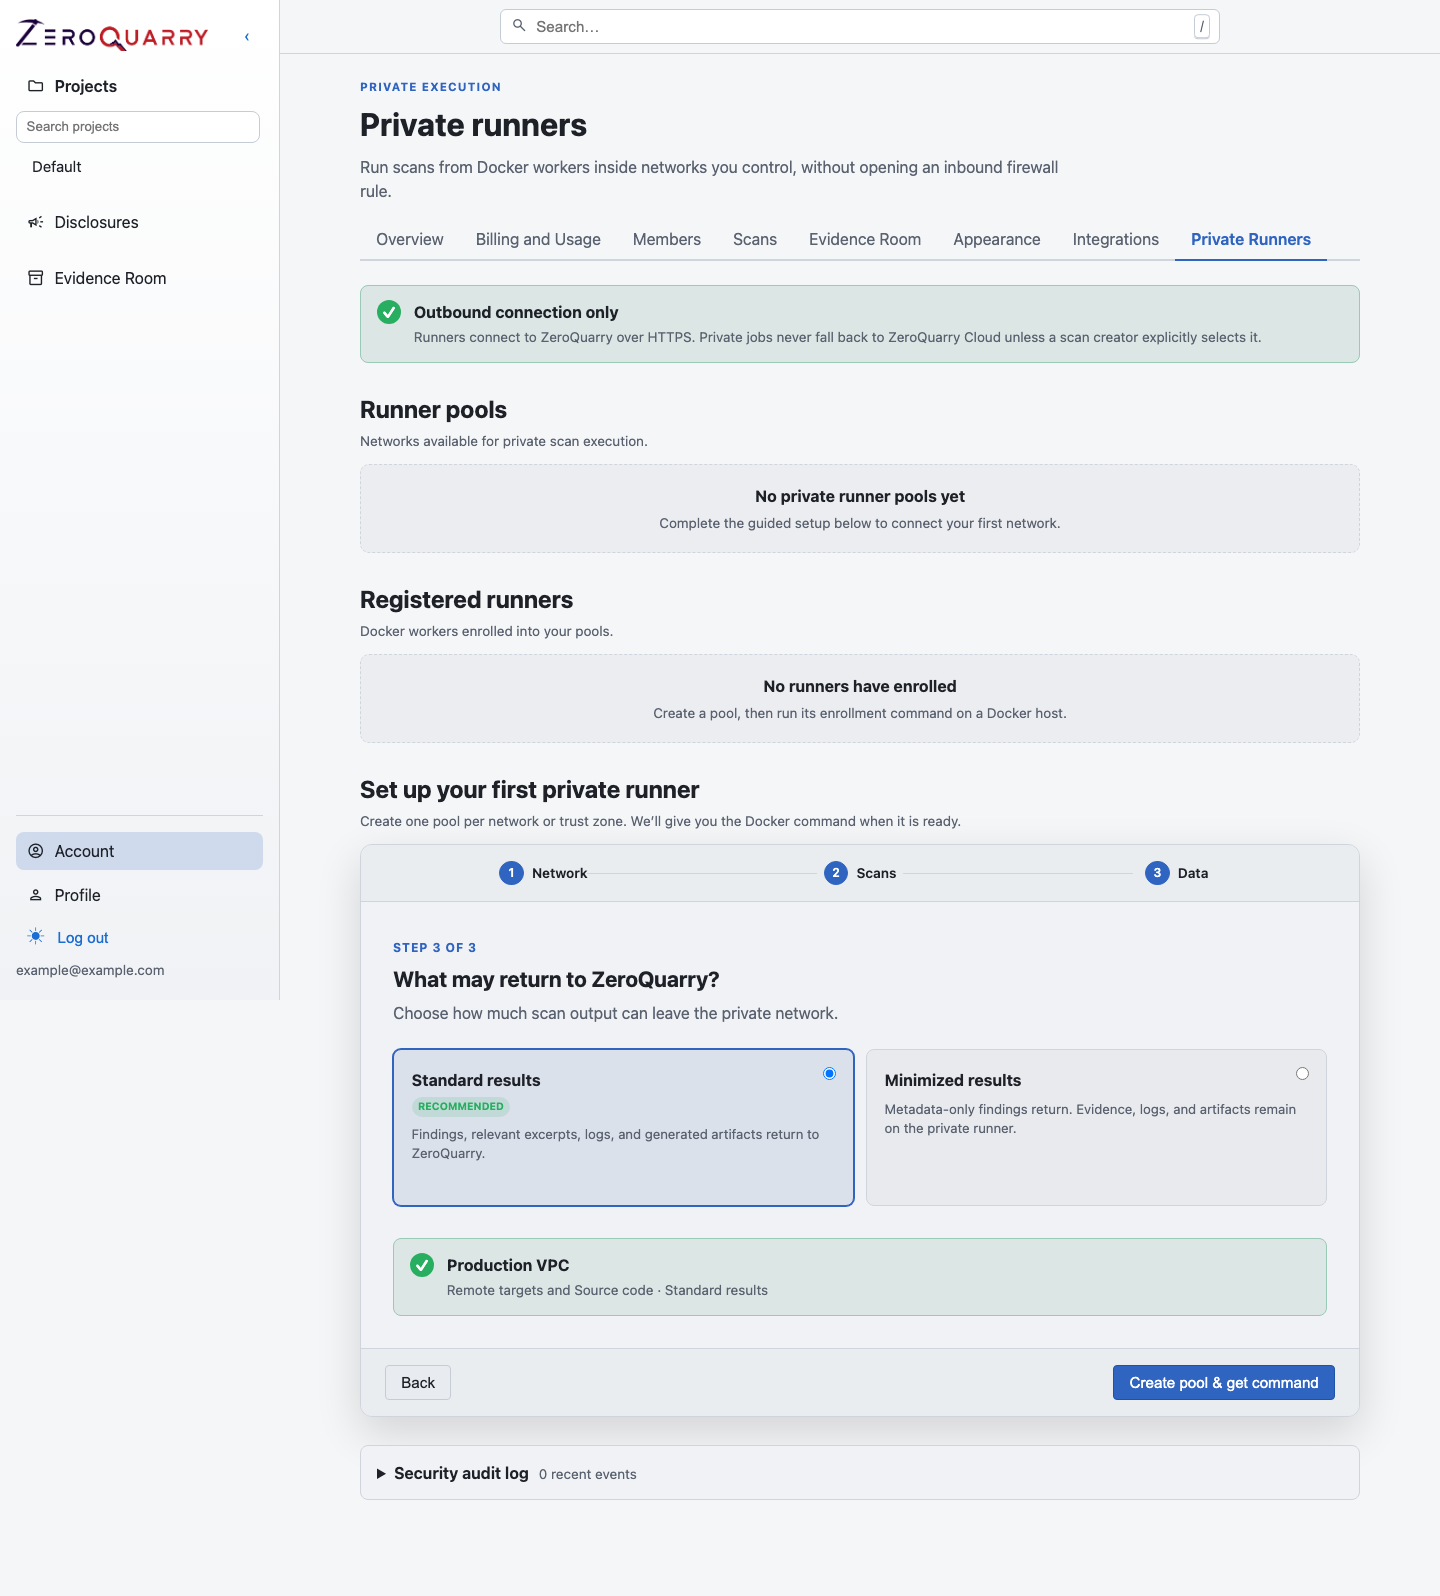The image size is (1440, 1596).
Task: Click the green check icon beside Production VPC
Action: (x=422, y=1265)
